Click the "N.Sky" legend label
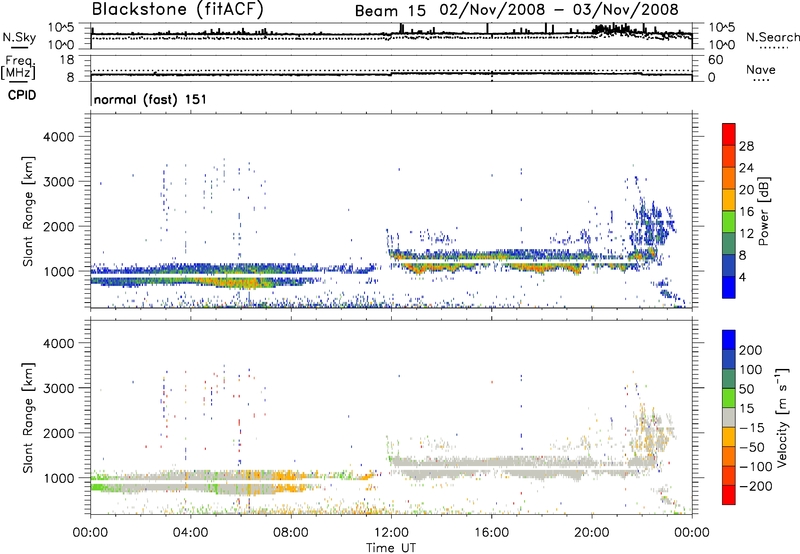Viewport: 800px width, 554px height. (19, 37)
